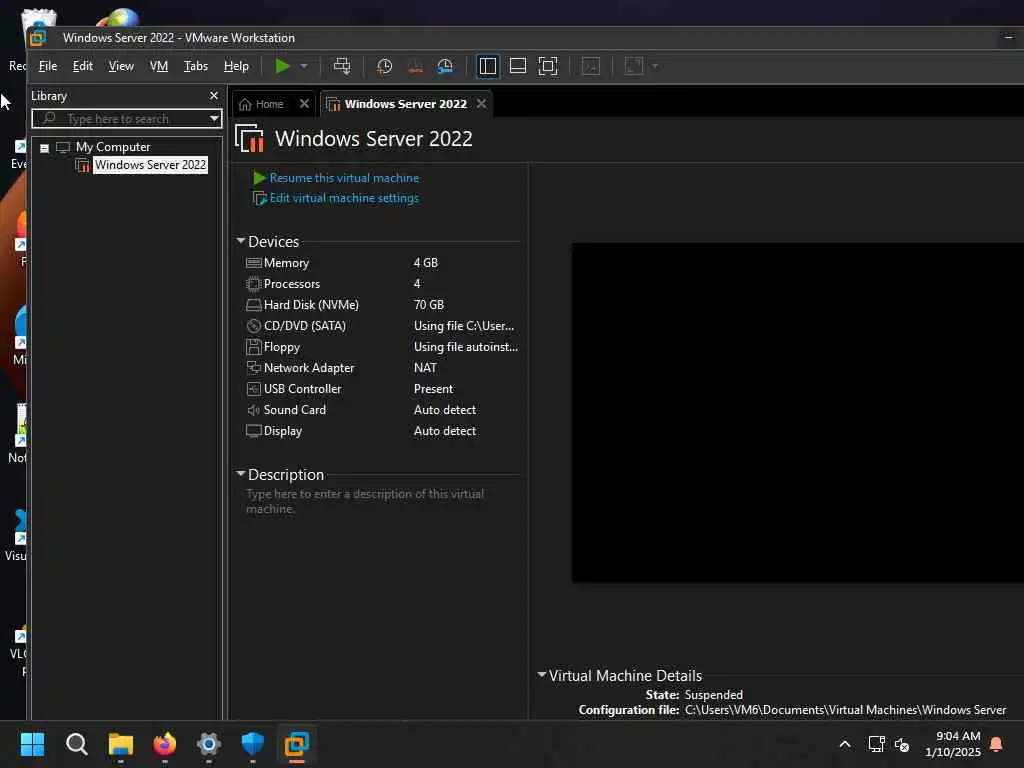Open the Windows Start menu

pos(32,744)
